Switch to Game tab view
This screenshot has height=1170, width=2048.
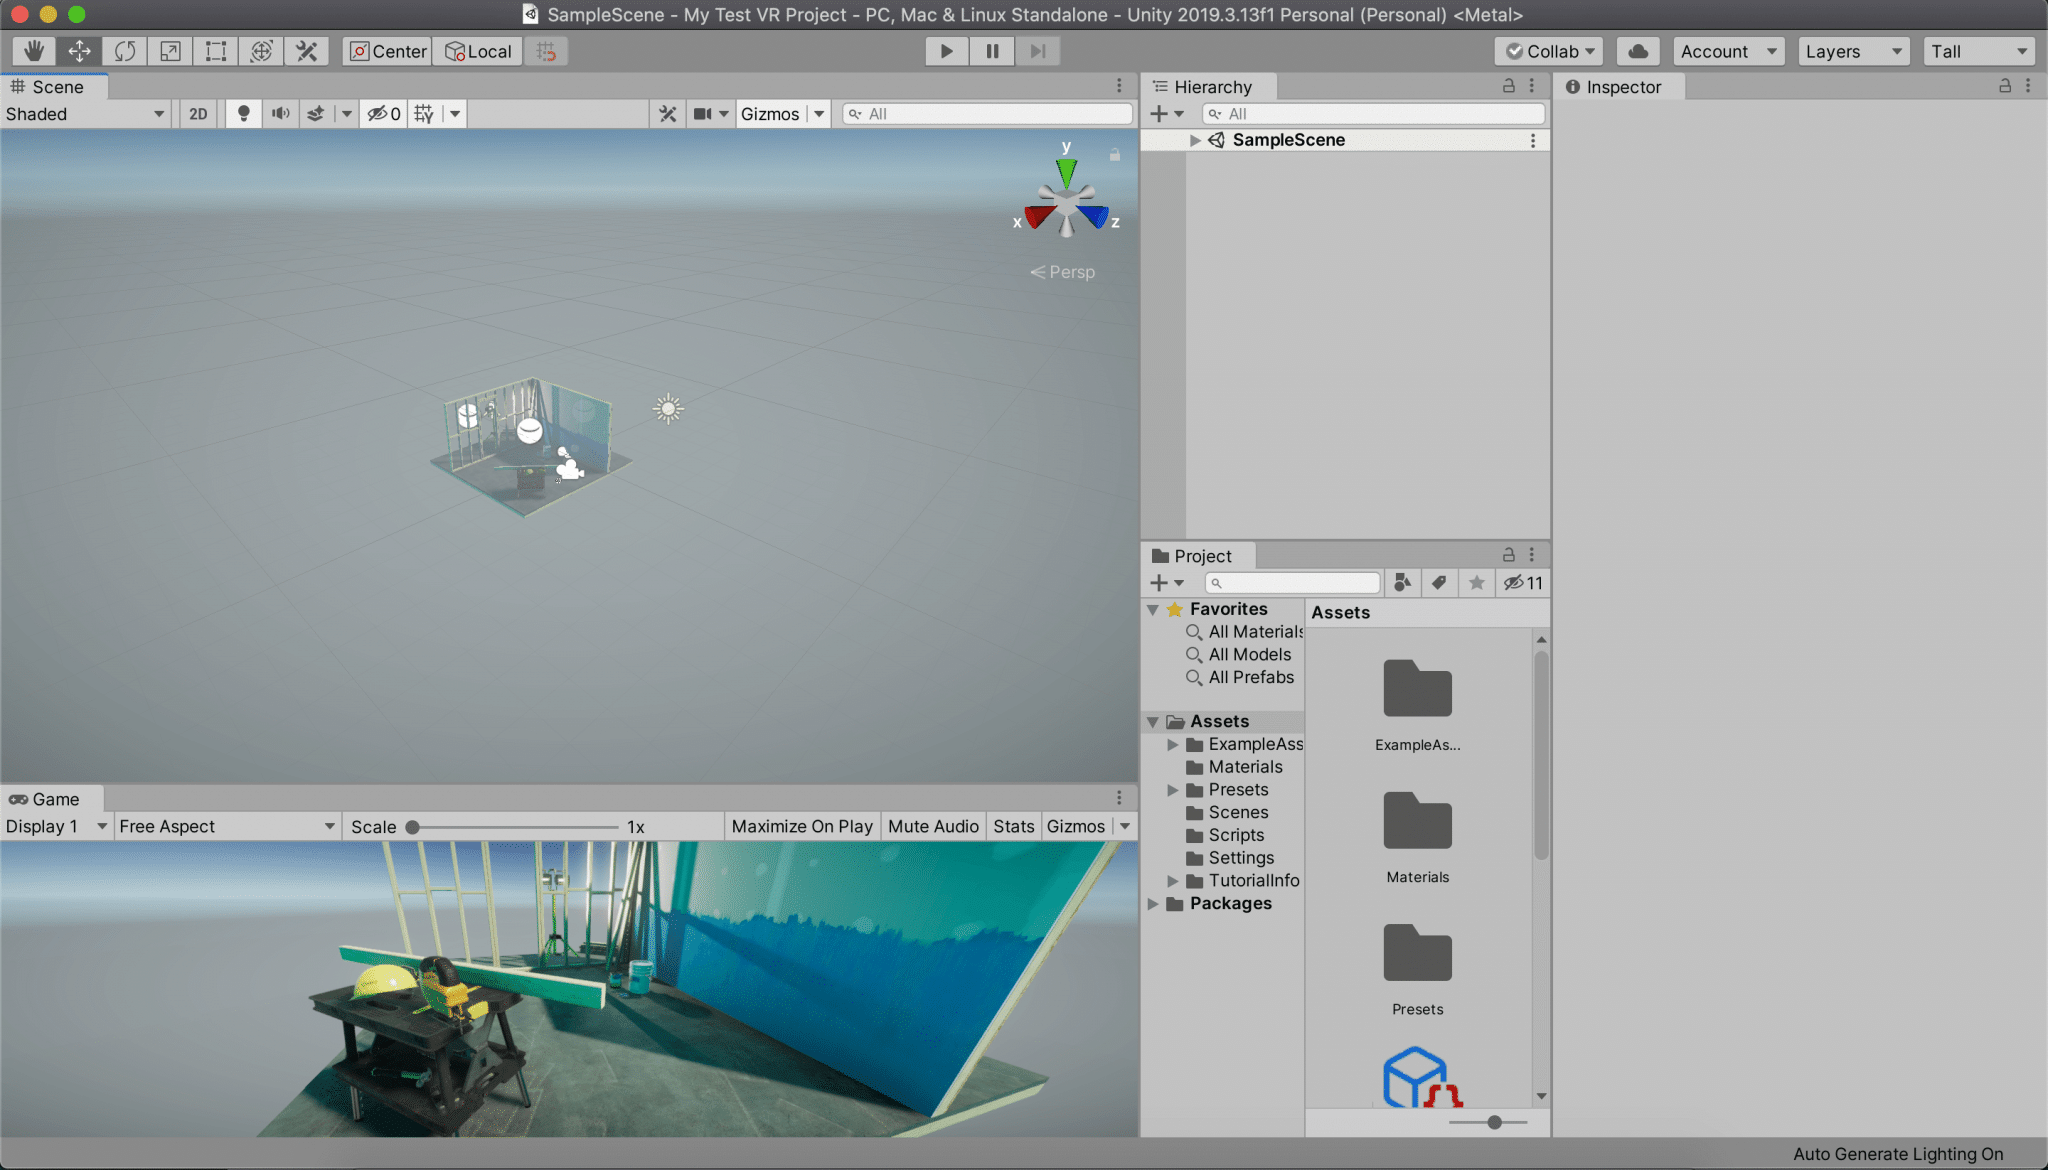51,797
